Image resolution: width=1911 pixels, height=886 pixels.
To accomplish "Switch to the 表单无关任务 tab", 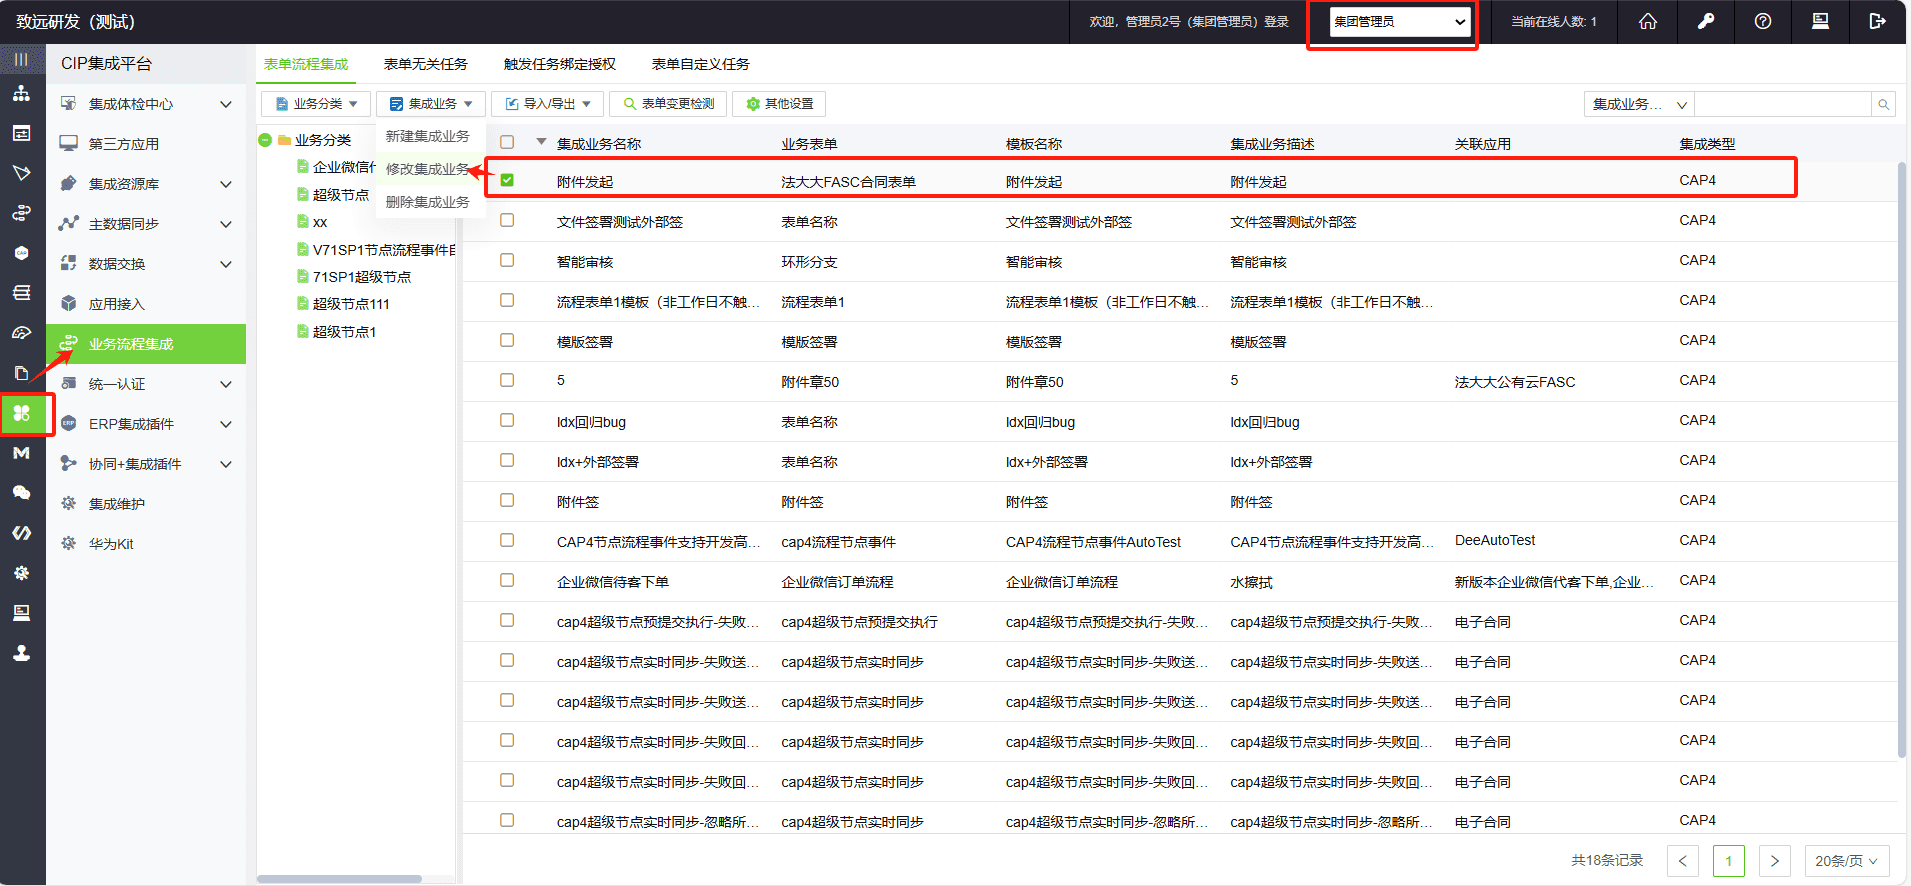I will tap(426, 64).
